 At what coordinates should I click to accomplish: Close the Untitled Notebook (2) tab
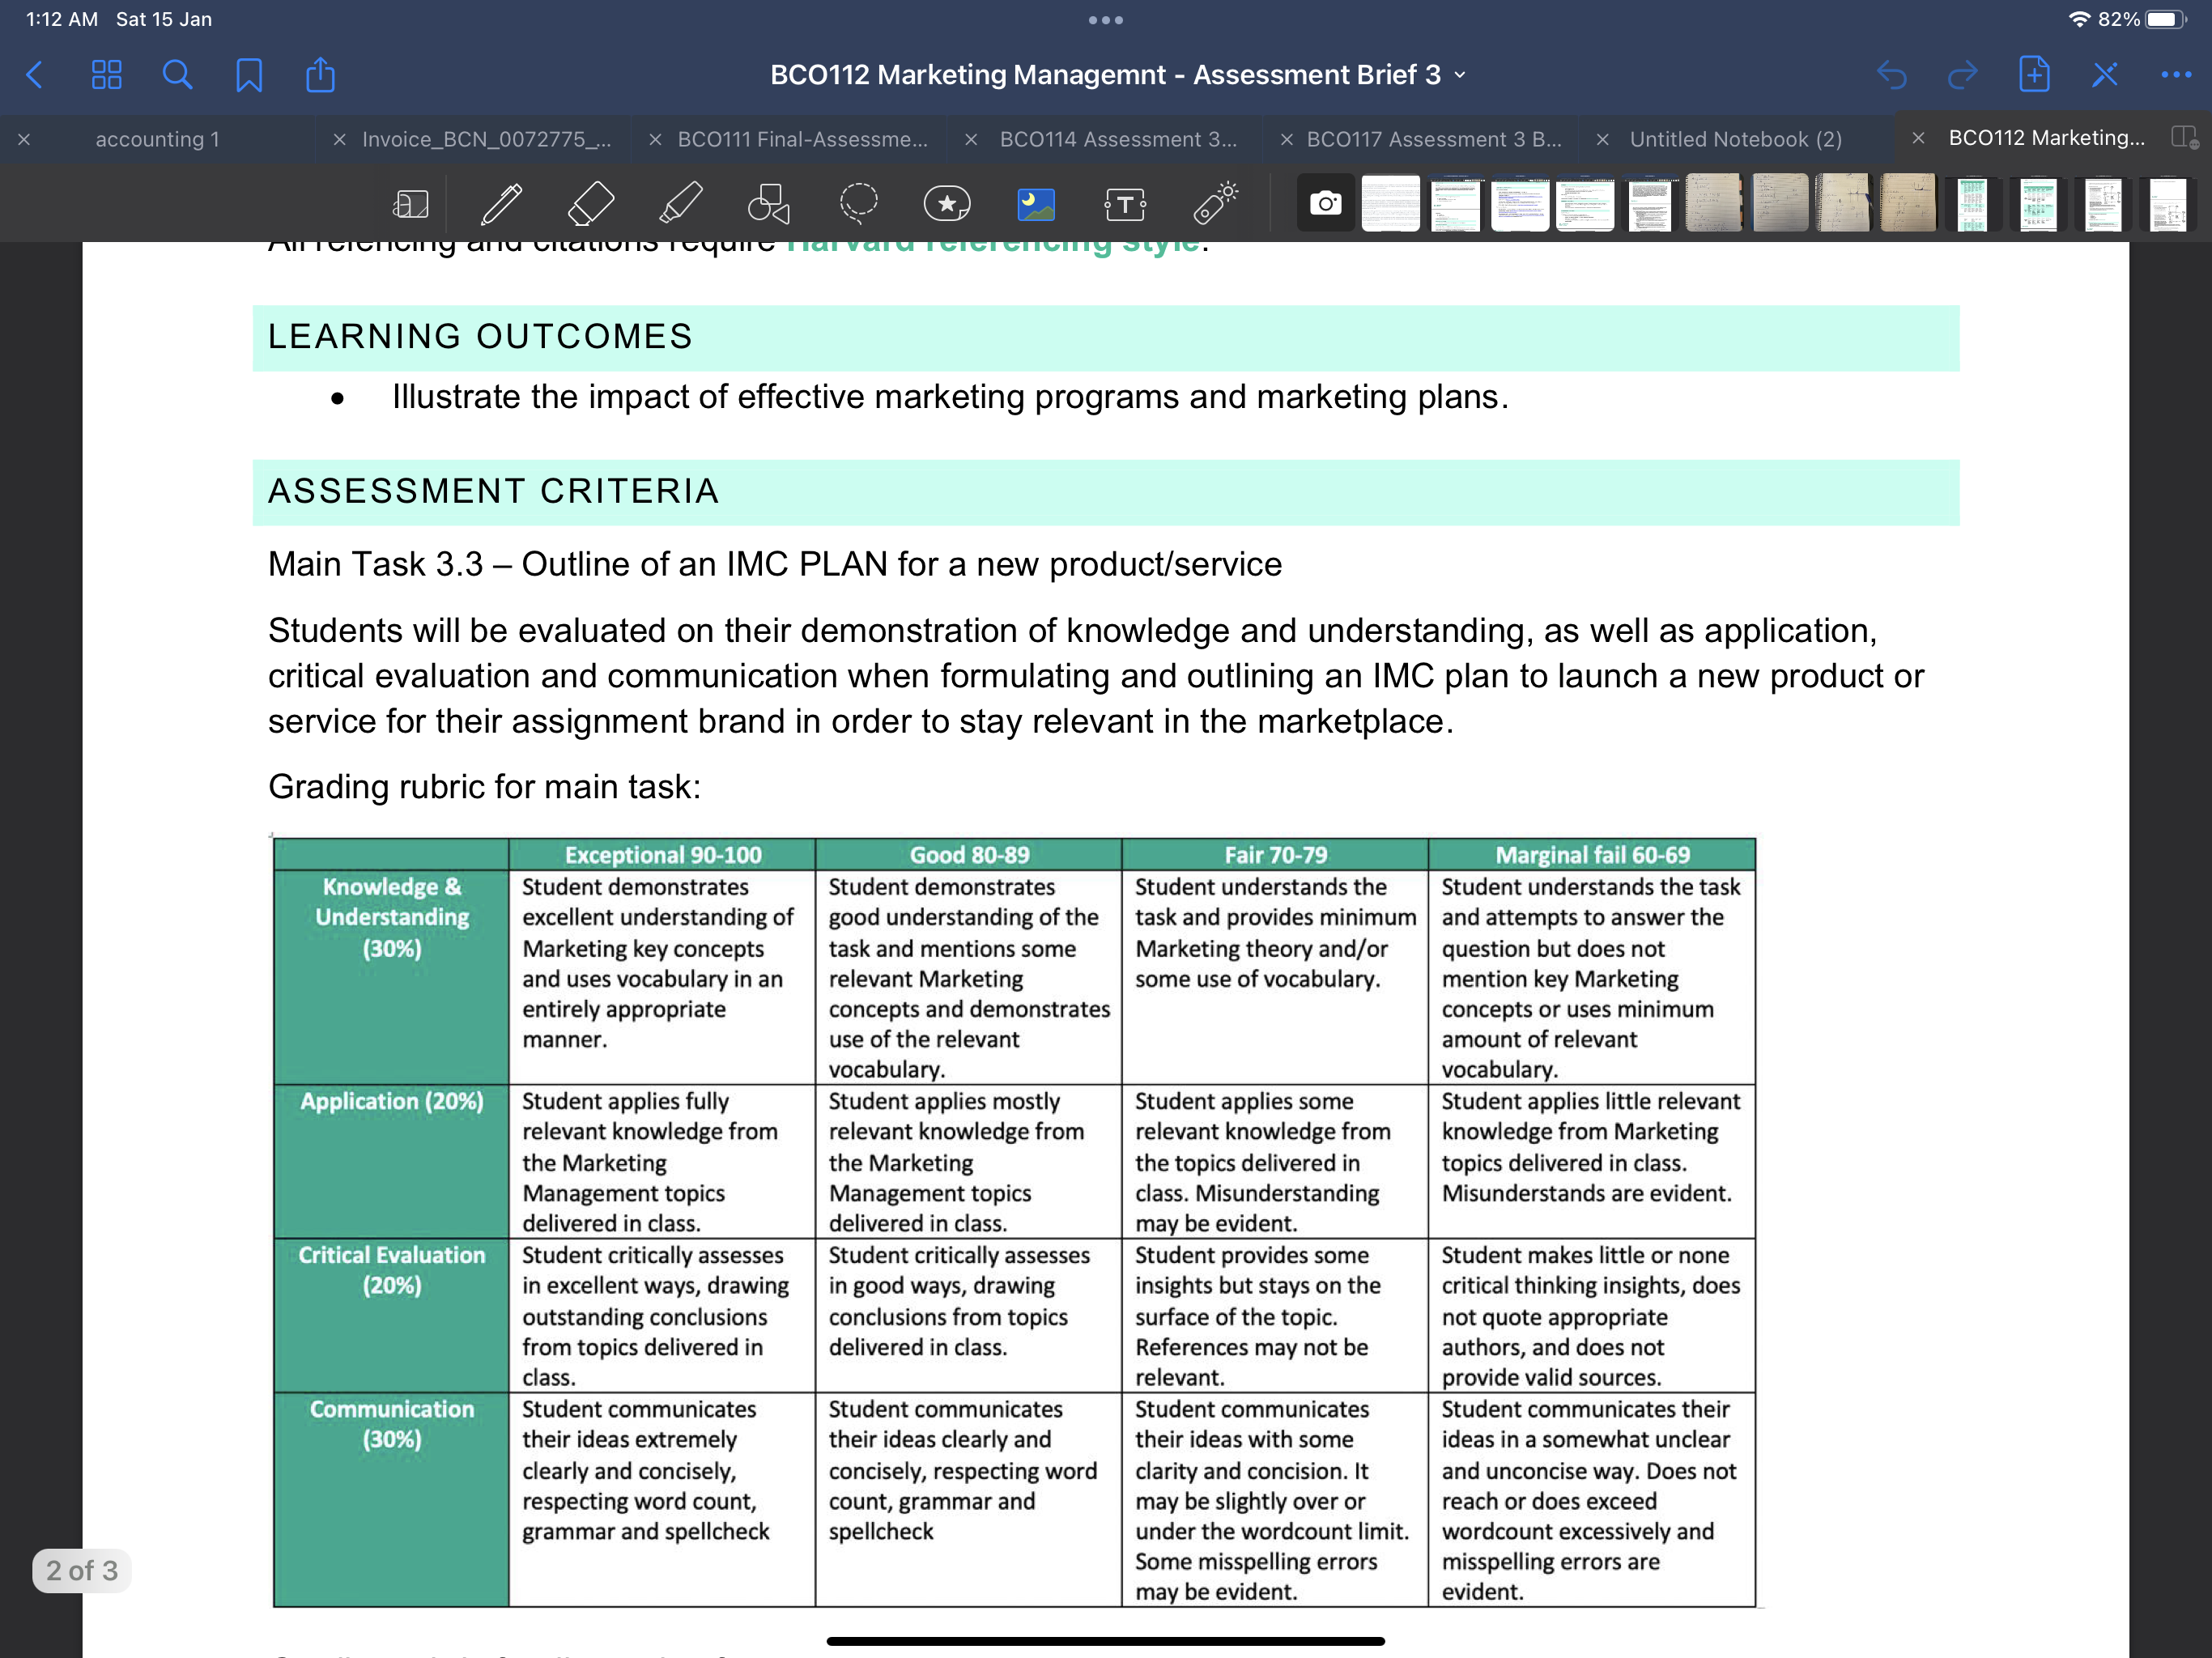[1603, 139]
